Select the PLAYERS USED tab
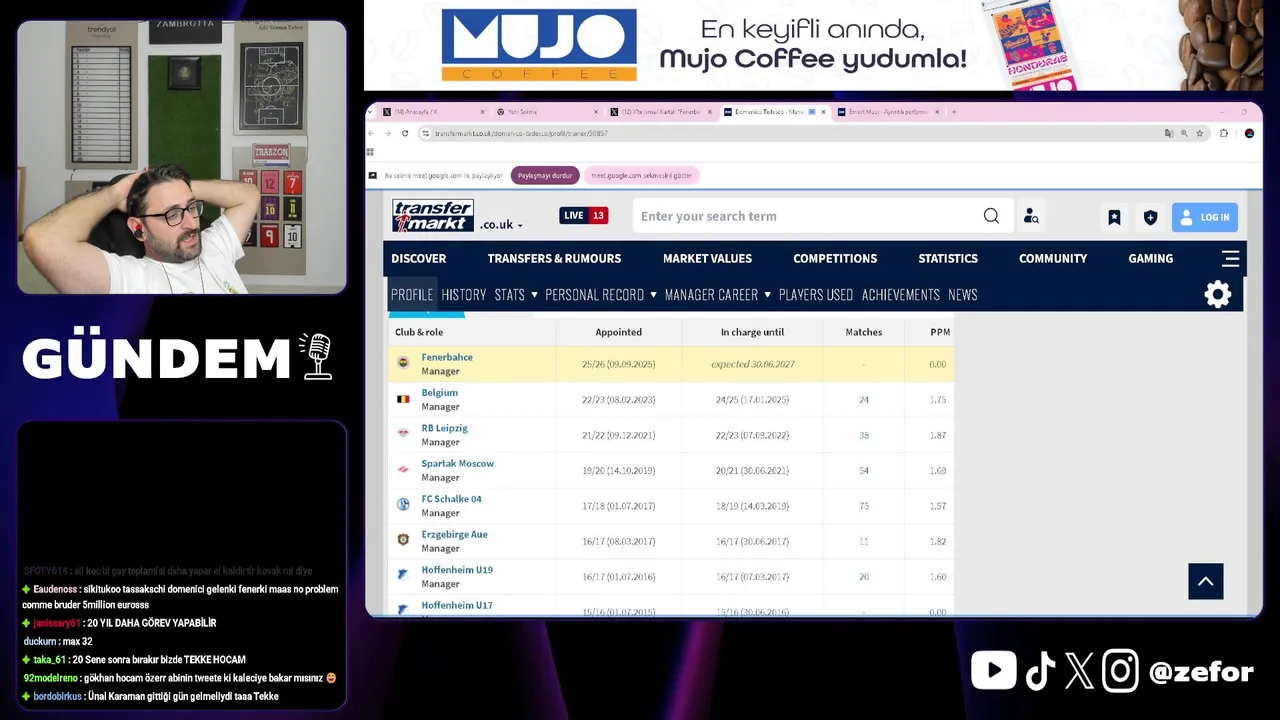Viewport: 1280px width, 720px height. pyautogui.click(x=816, y=295)
